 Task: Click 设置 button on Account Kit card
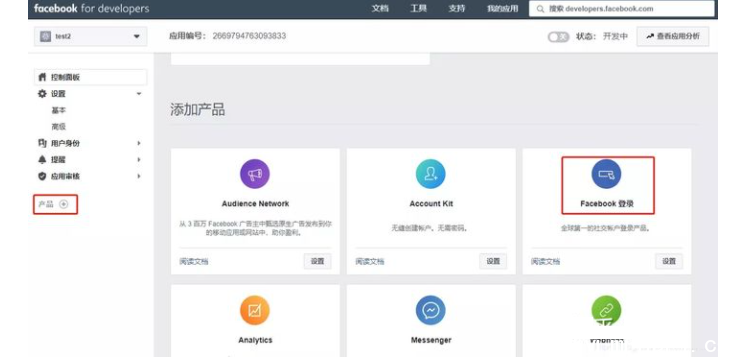493,261
